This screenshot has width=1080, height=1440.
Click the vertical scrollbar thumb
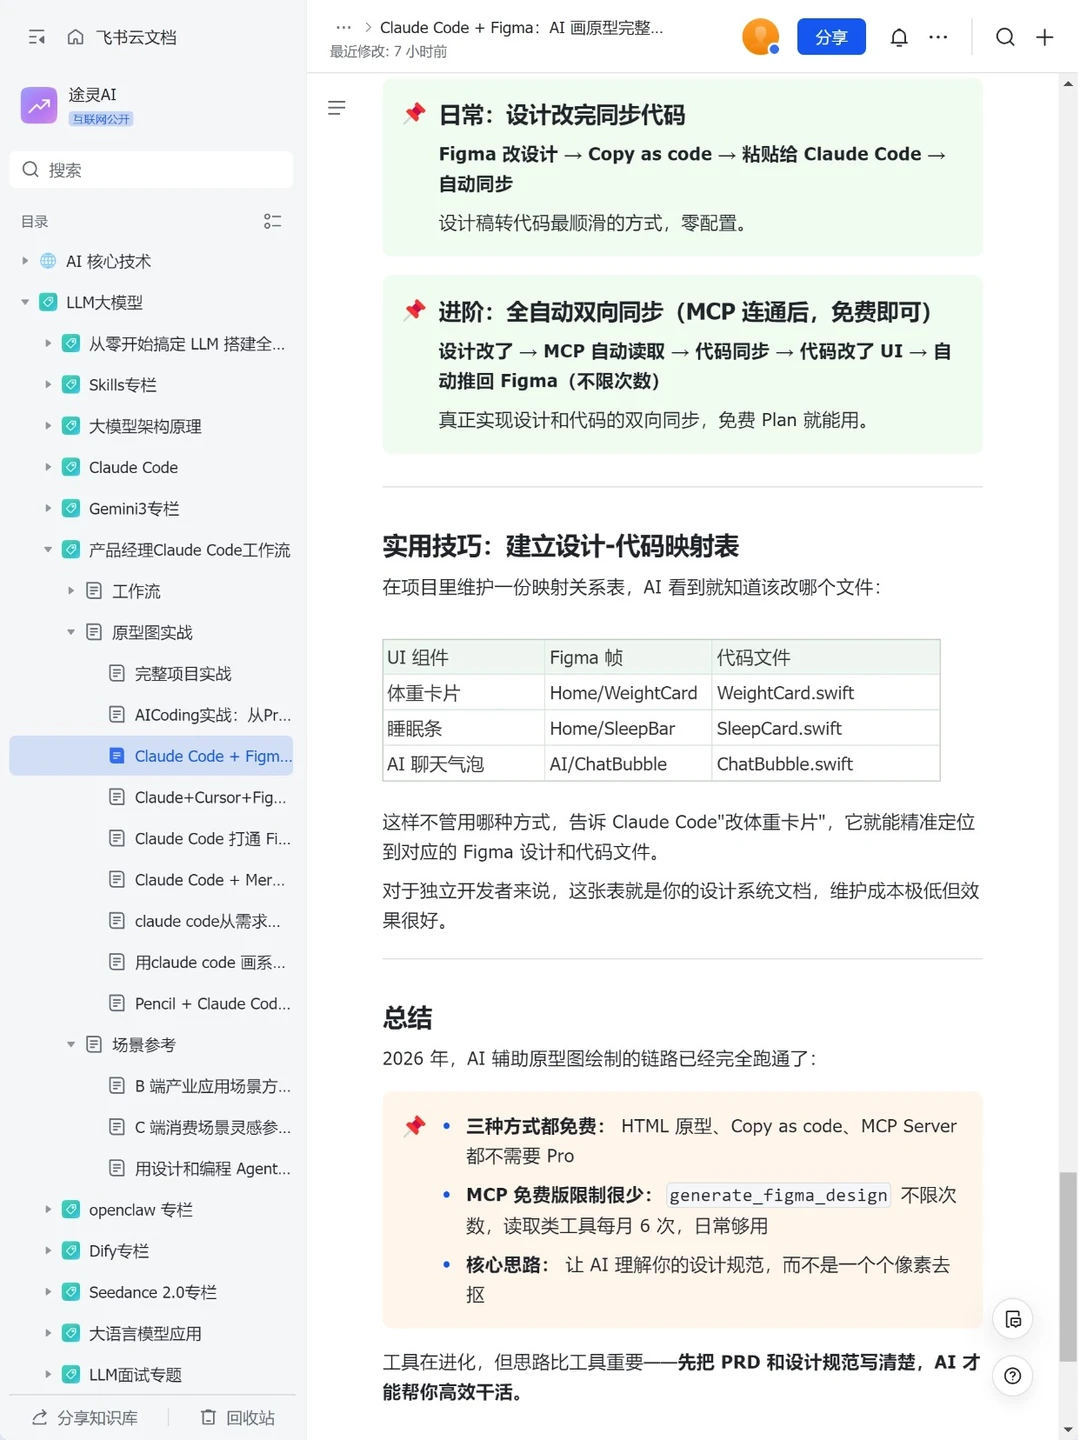[1068, 1266]
